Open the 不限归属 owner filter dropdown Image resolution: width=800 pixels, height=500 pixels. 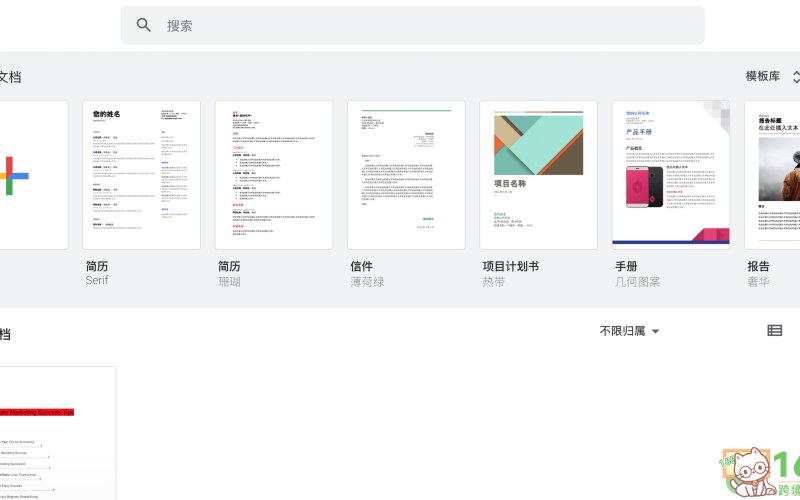click(630, 331)
